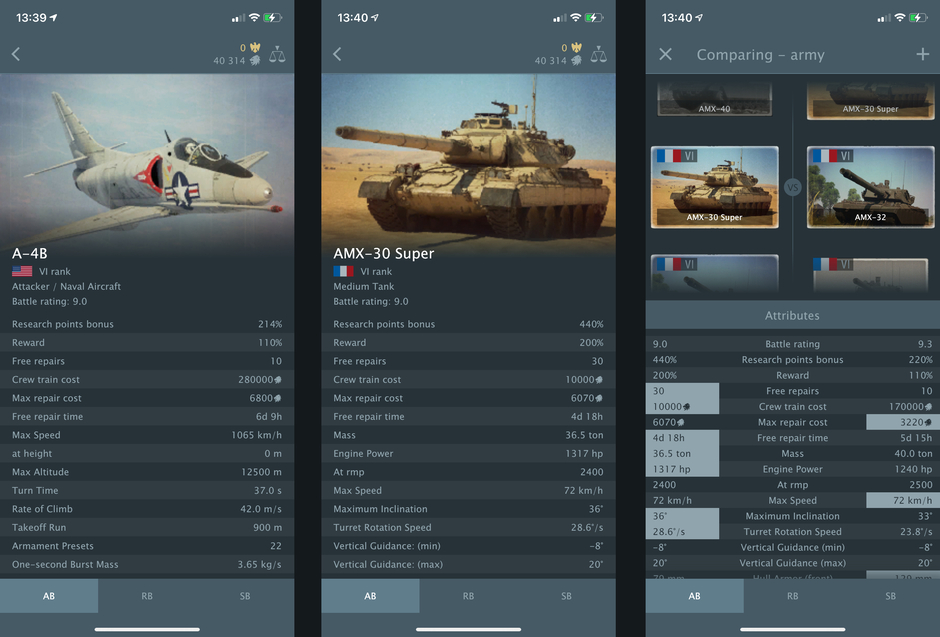This screenshot has width=940, height=637.
Task: Select AB tab on AMX-30 Super screen
Action: [370, 596]
